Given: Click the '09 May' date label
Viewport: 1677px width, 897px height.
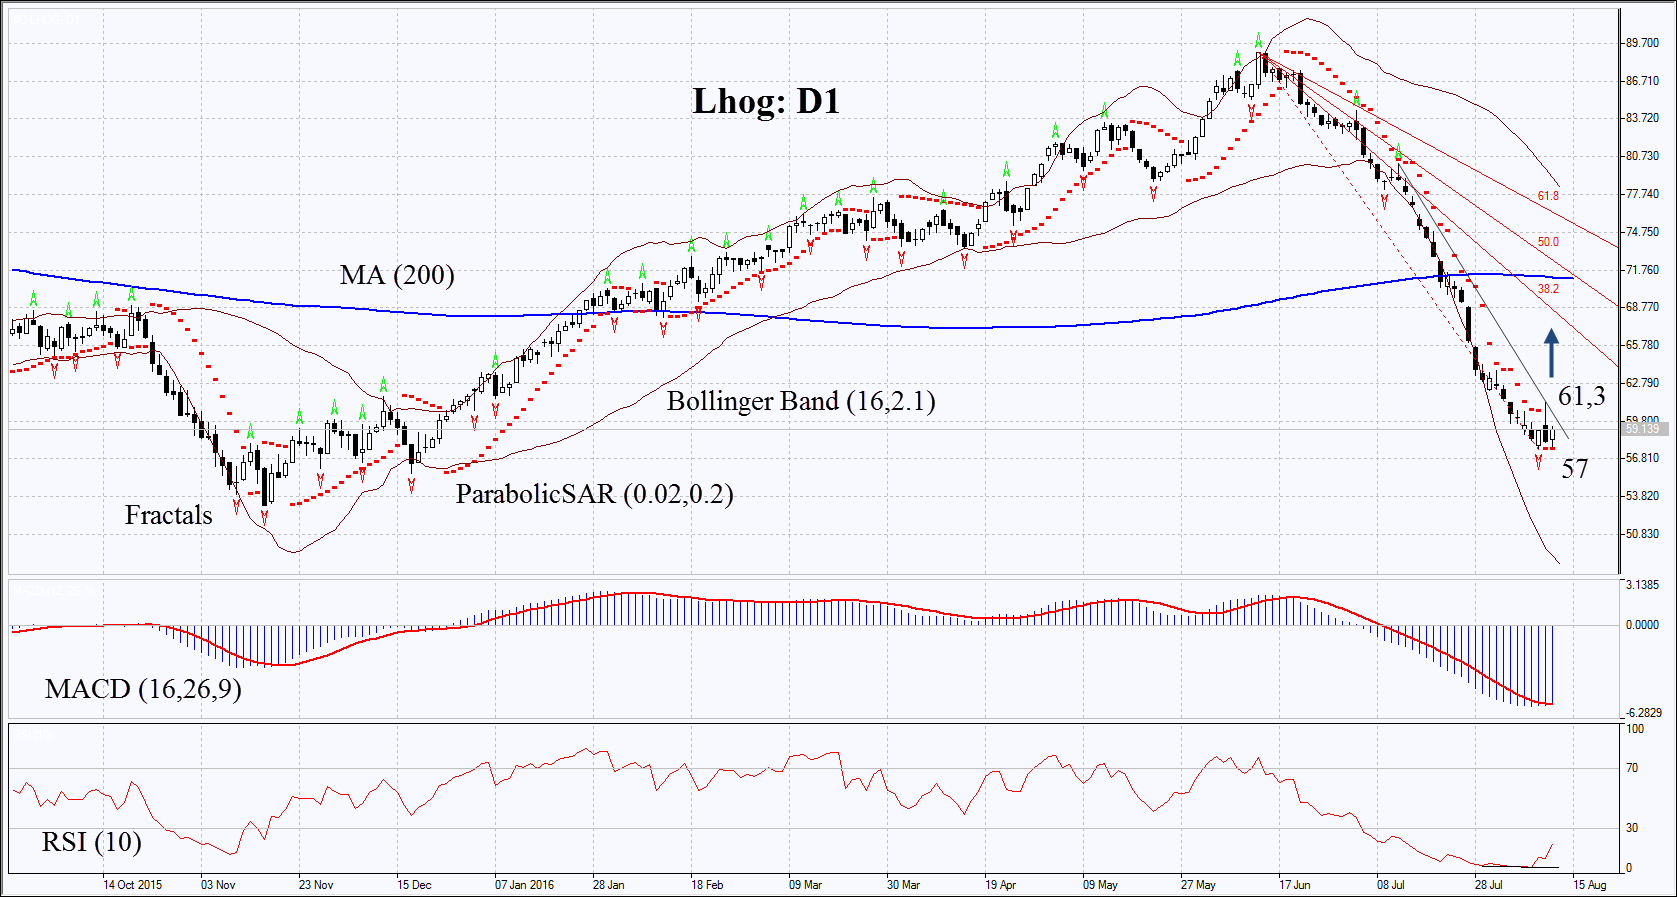Looking at the screenshot, I should 1100,885.
